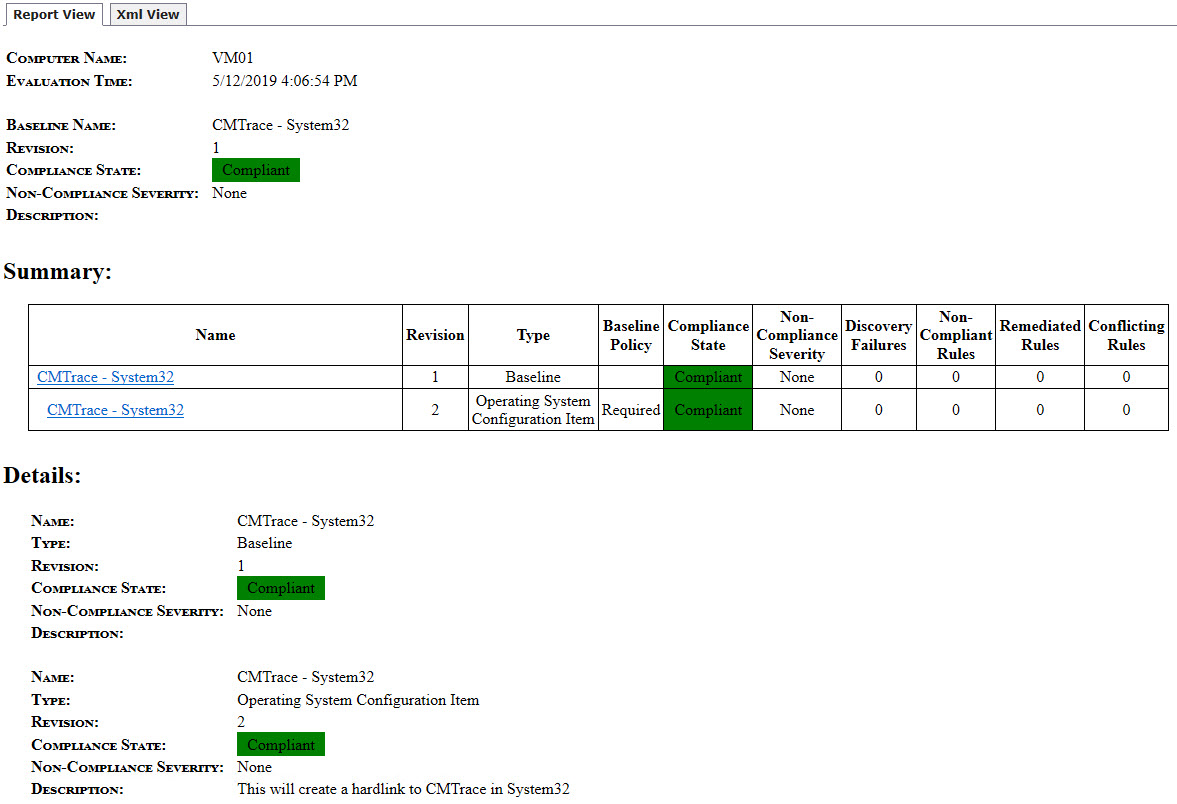Select the Report View tab
The height and width of the screenshot is (804, 1177).
pyautogui.click(x=54, y=14)
